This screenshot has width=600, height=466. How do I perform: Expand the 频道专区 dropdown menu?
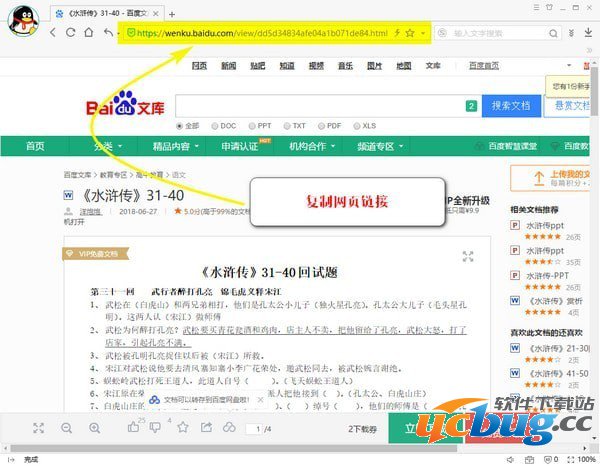401,146
